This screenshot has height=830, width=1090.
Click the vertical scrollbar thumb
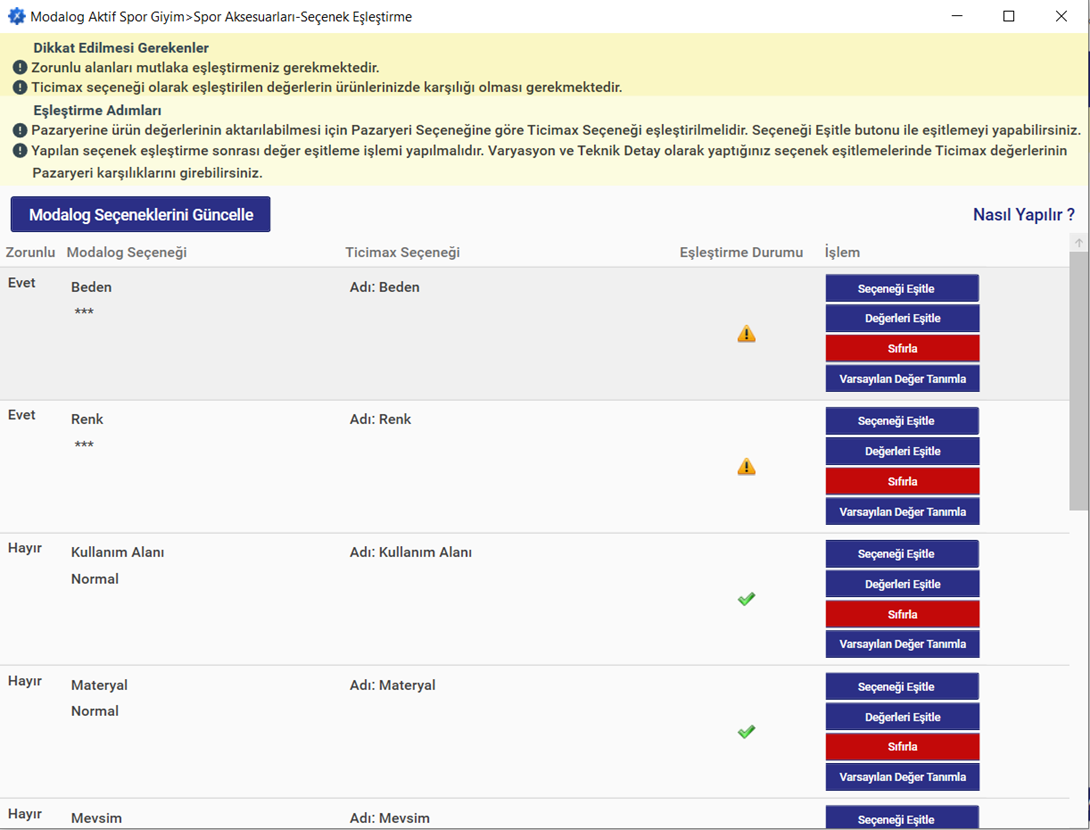point(1078,382)
